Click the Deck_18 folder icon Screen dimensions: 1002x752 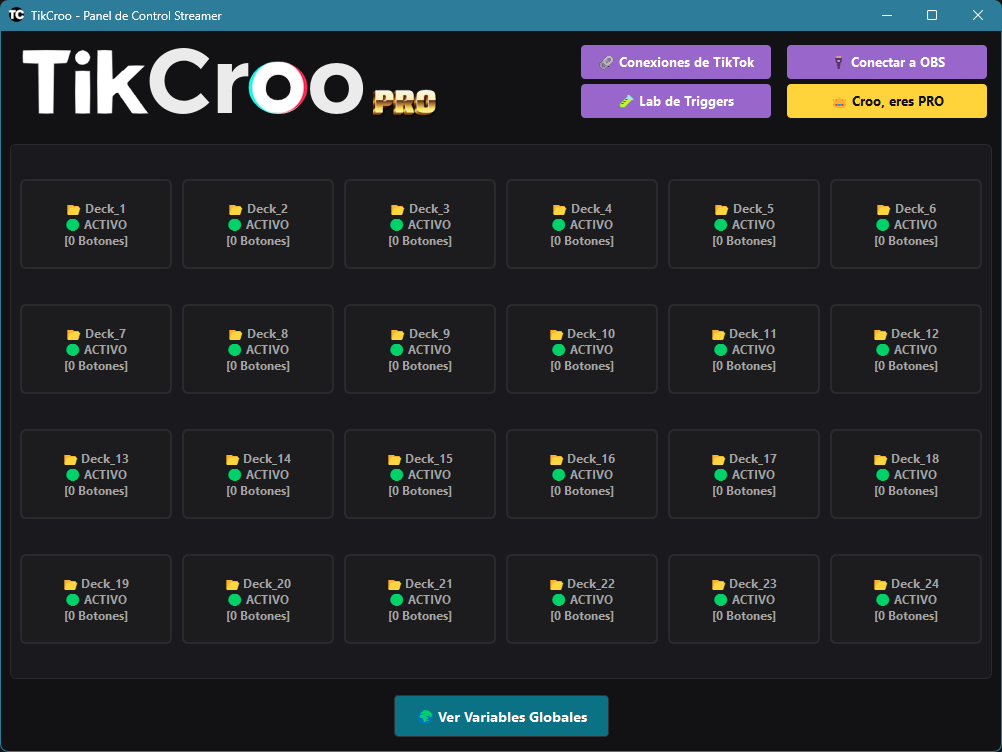(x=880, y=459)
